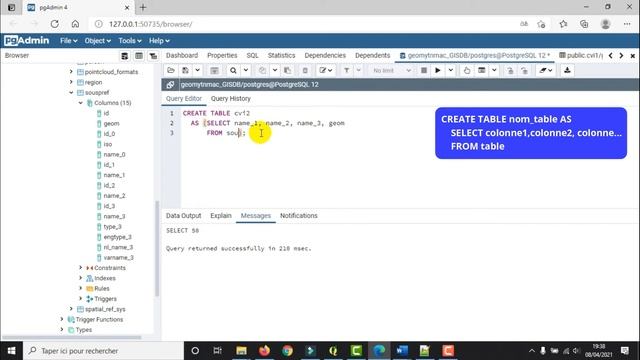Select the geom column in tree
640x360 pixels.
pyautogui.click(x=111, y=124)
